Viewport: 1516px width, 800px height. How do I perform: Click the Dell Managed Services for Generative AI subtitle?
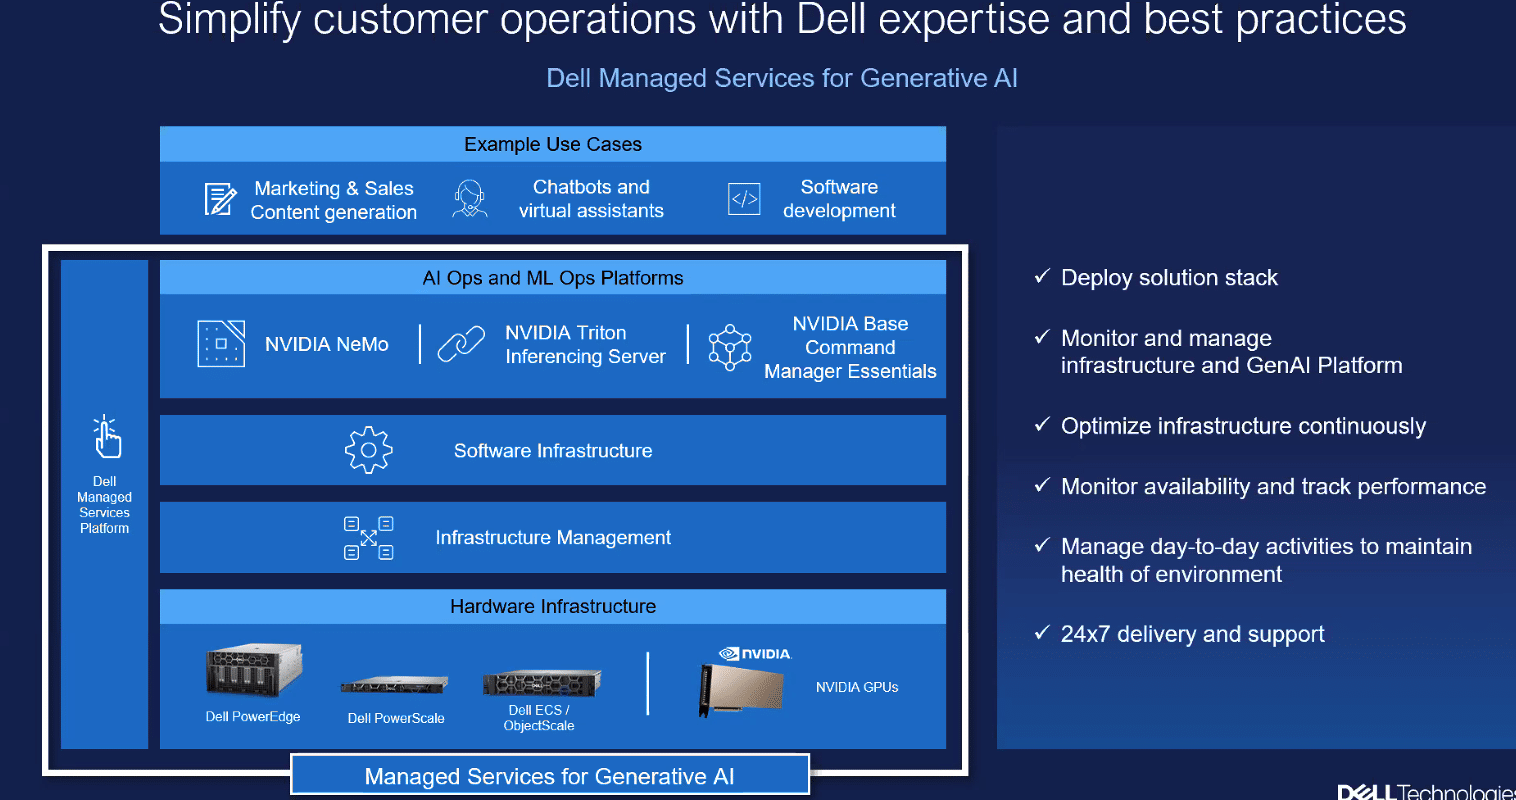(x=782, y=78)
